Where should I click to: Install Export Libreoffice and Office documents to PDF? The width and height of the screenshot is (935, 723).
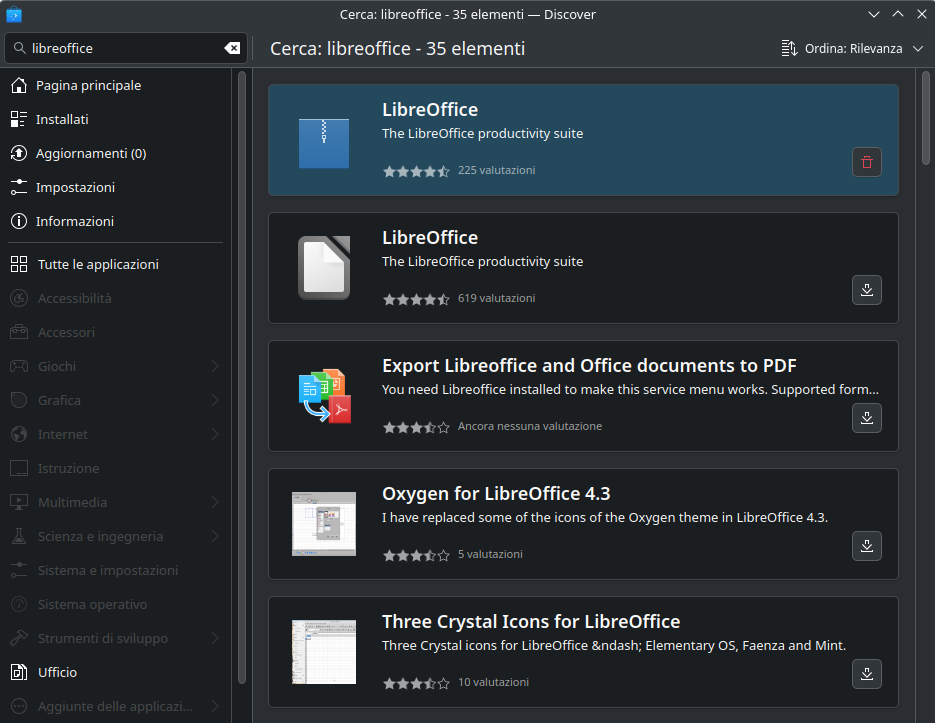866,418
